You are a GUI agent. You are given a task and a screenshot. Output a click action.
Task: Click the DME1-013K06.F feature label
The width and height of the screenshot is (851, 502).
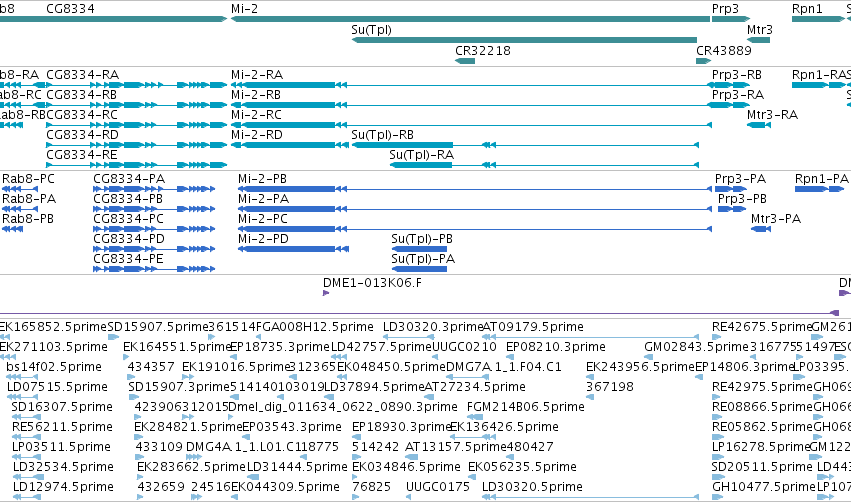[372, 283]
